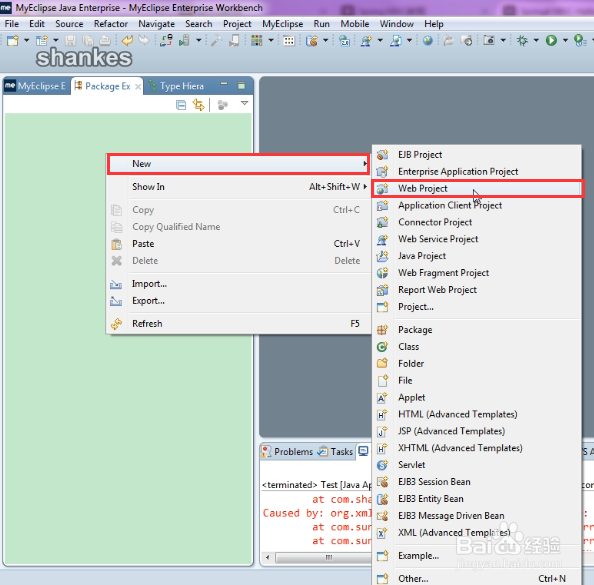Choose Export... from the context menu
This screenshot has height=585, width=594.
point(238,301)
